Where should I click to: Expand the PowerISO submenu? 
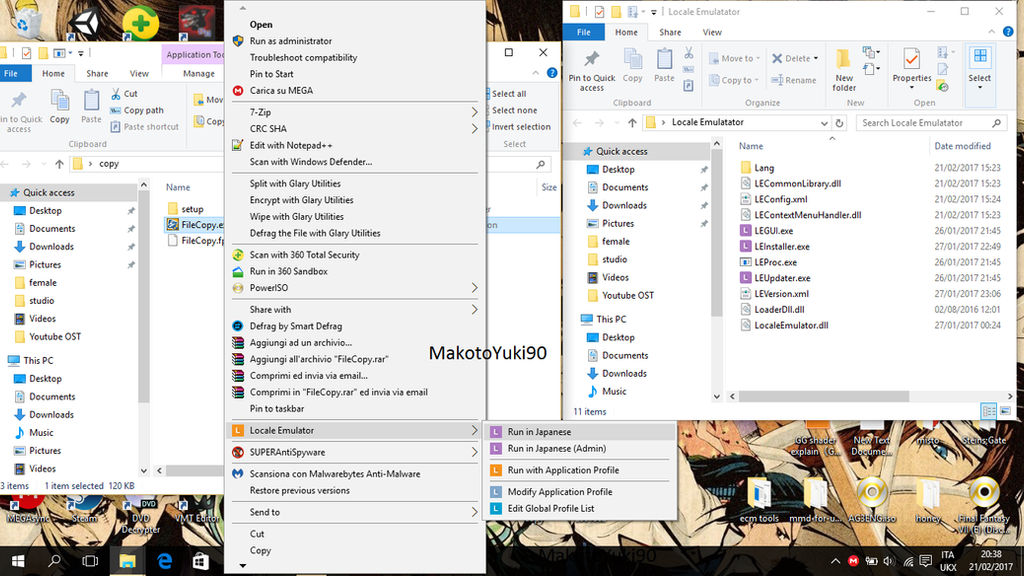(474, 288)
